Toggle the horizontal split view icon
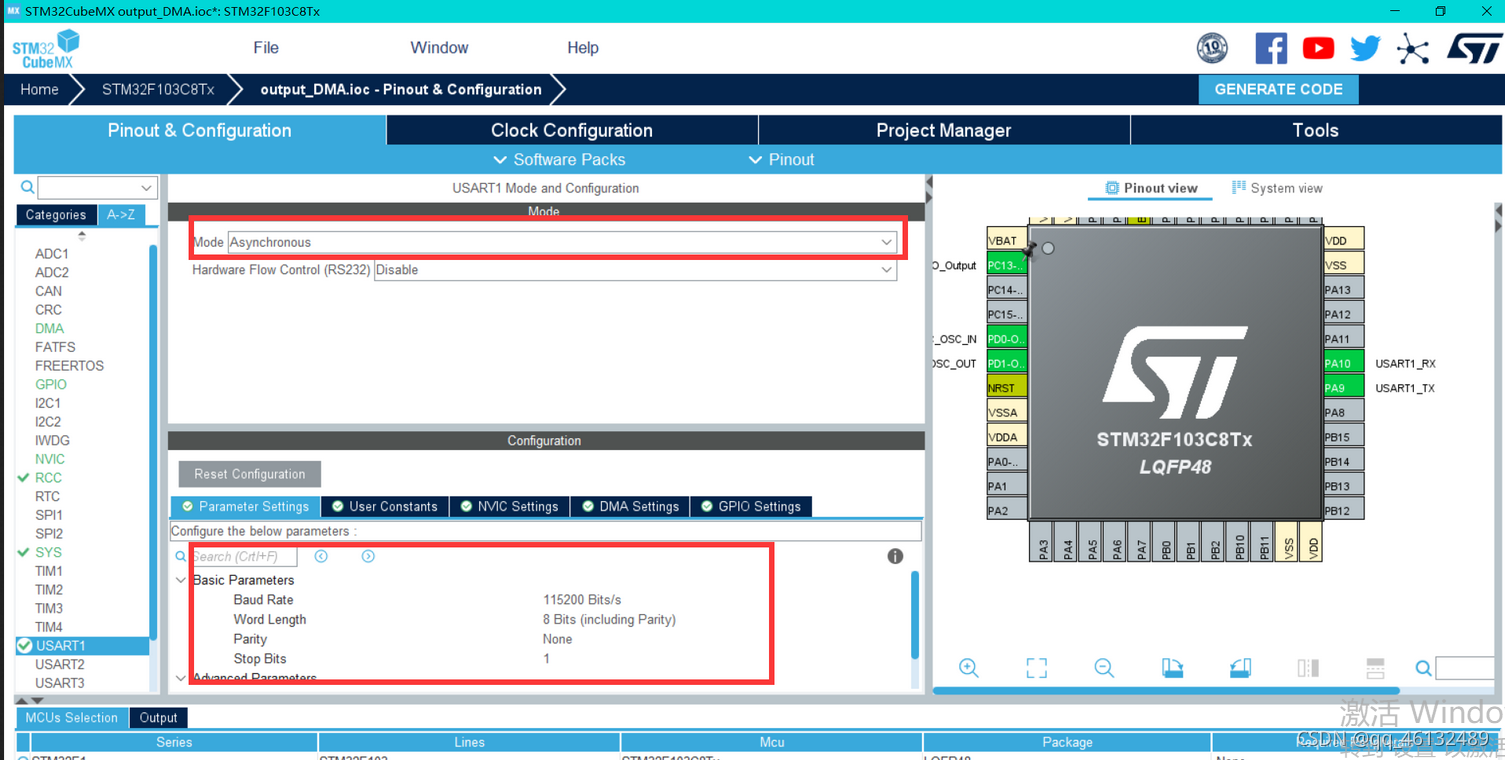1505x760 pixels. pyautogui.click(x=1375, y=668)
